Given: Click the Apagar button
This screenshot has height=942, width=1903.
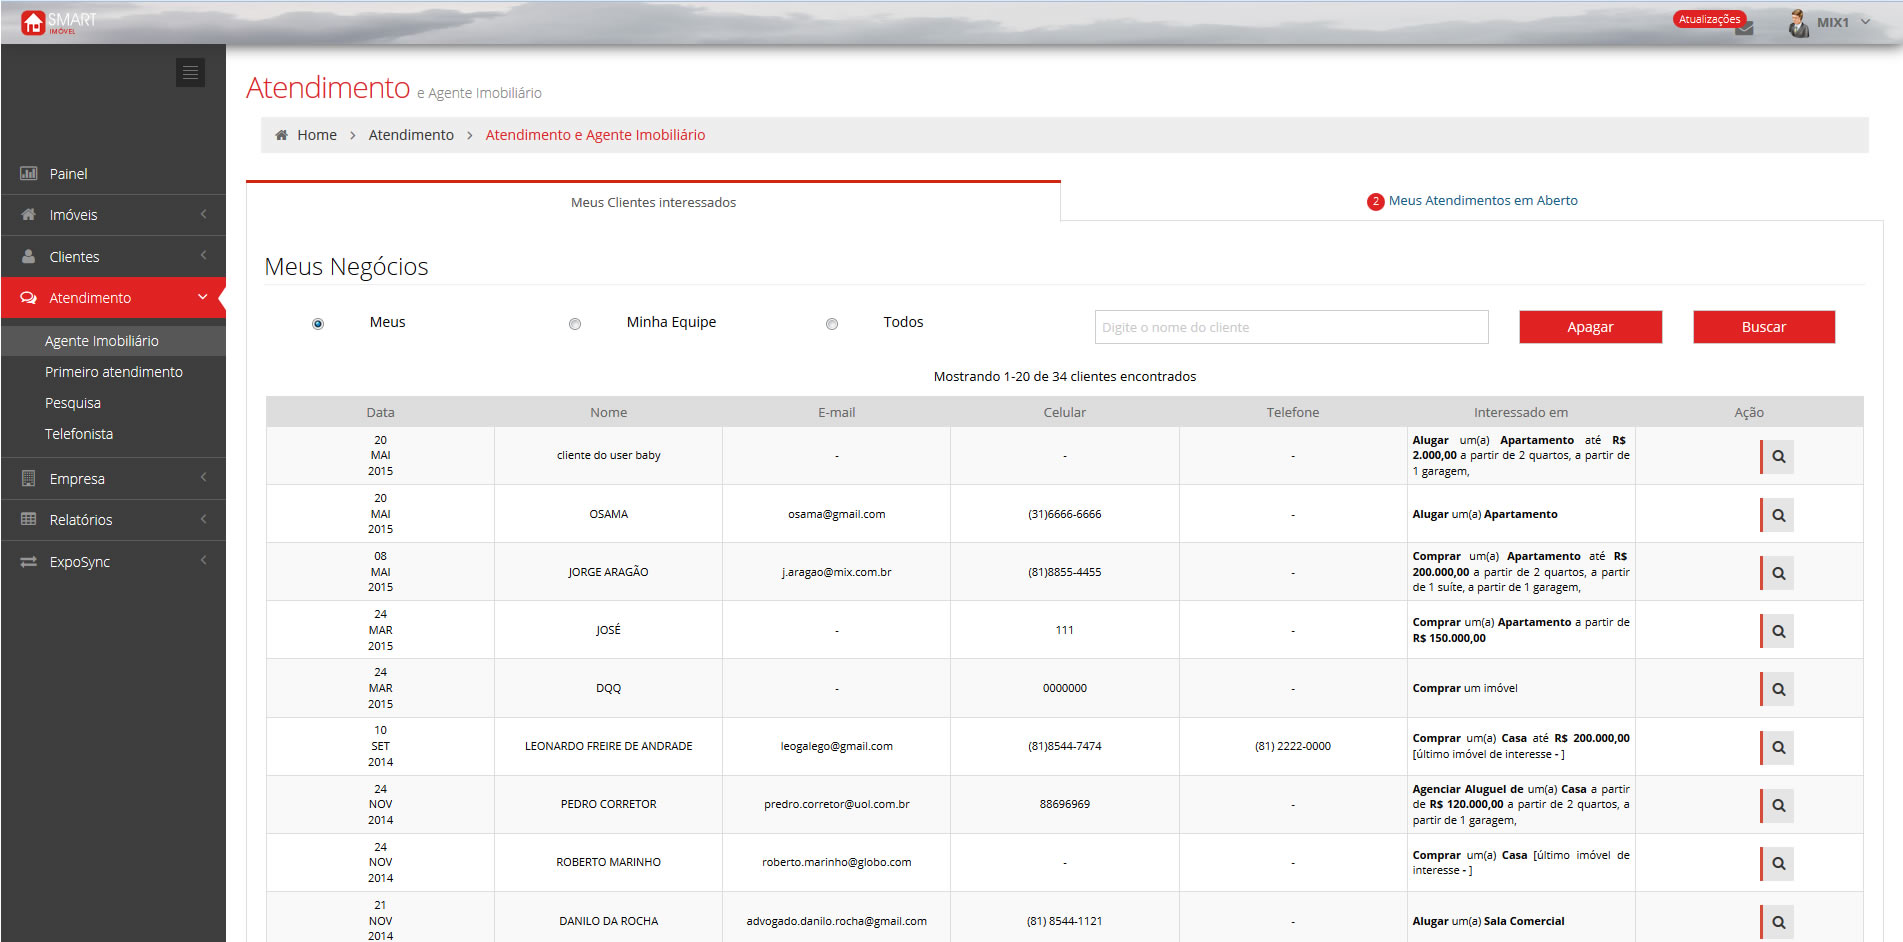Looking at the screenshot, I should coord(1590,327).
